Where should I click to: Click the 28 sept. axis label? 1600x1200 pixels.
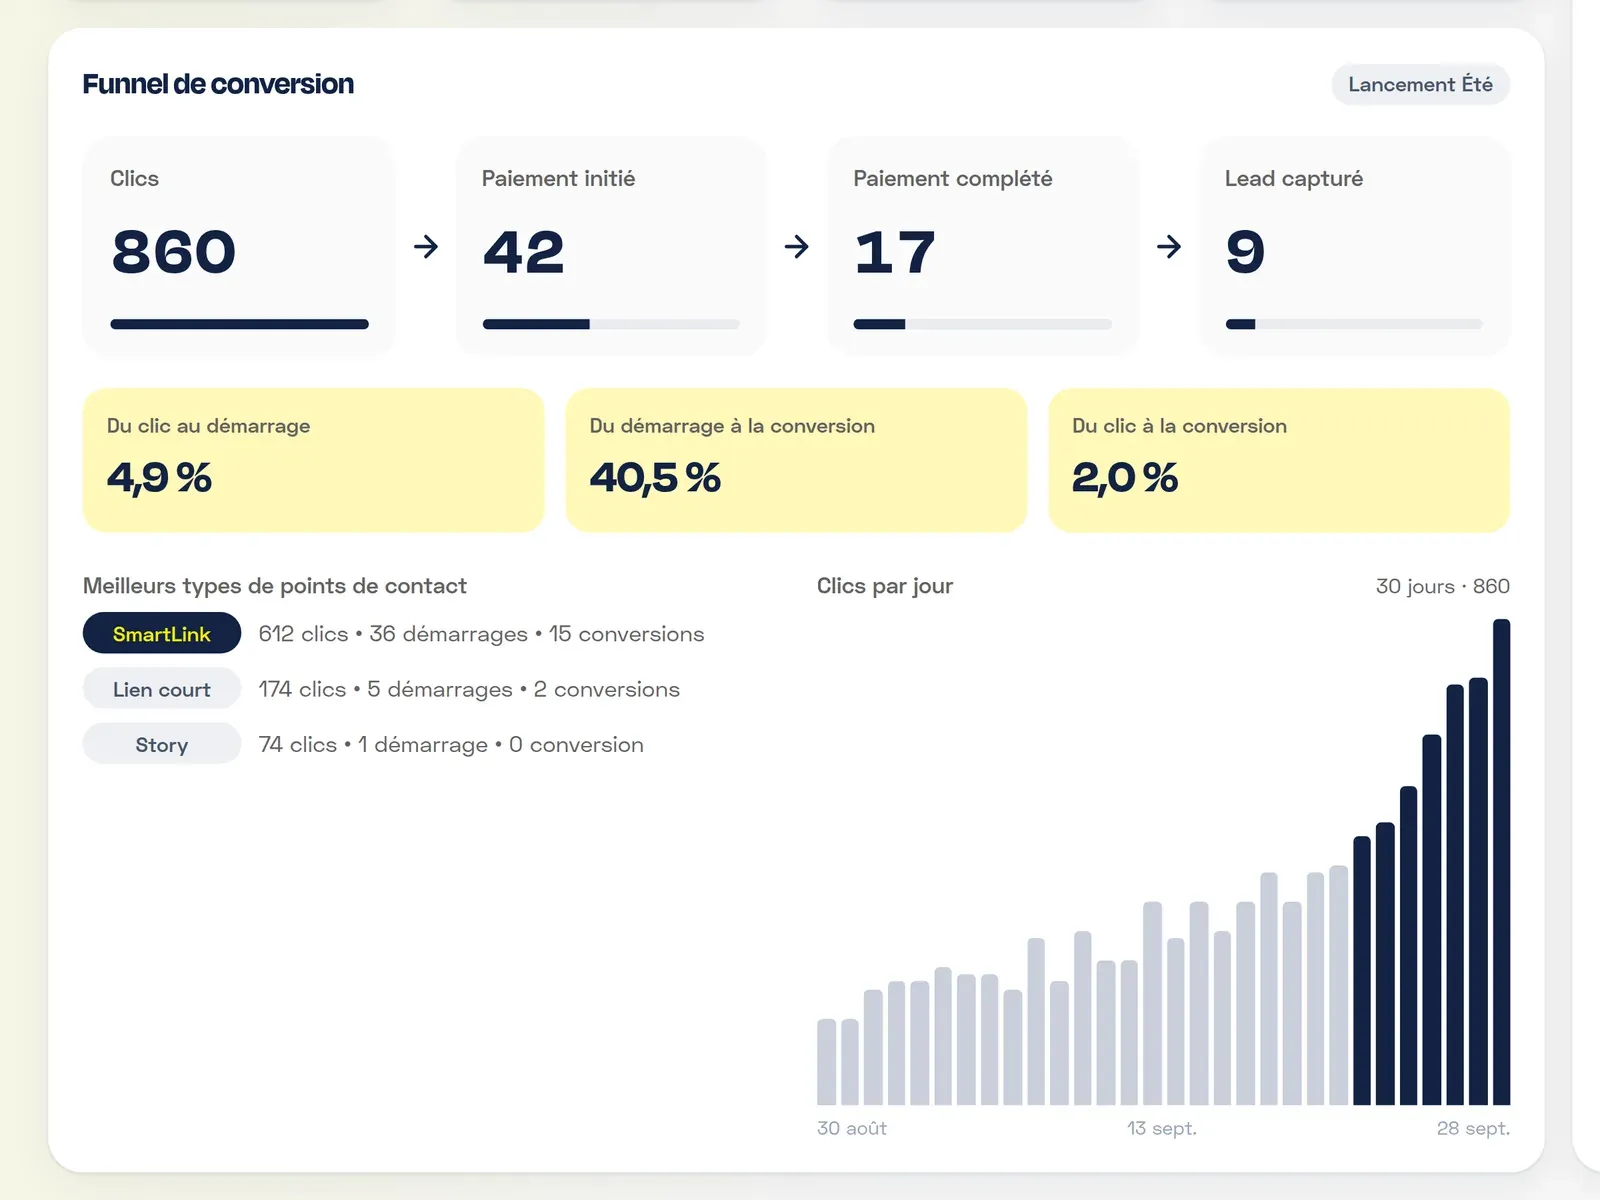pos(1473,1128)
